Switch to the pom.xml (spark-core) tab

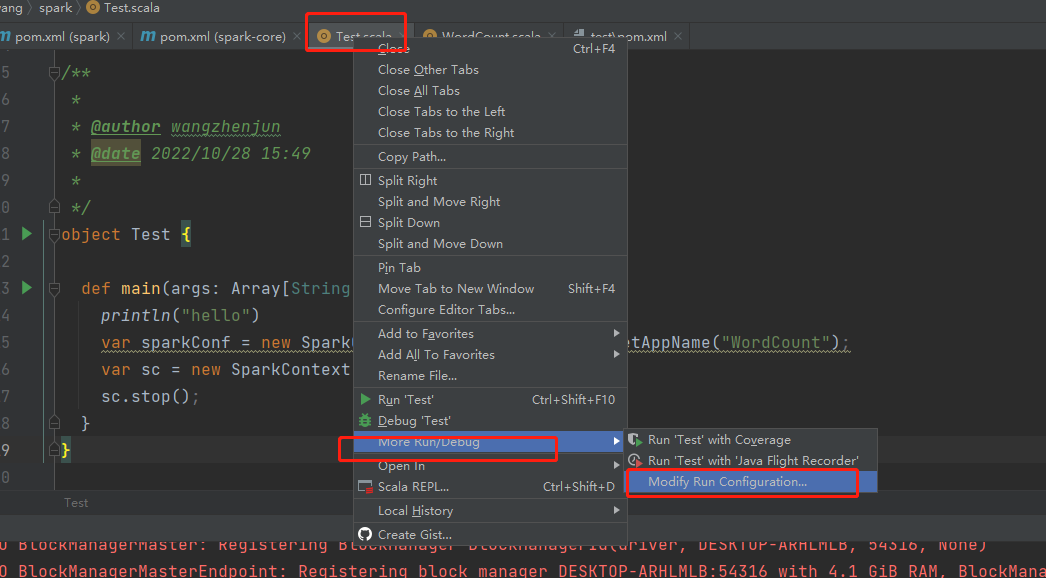(x=222, y=37)
